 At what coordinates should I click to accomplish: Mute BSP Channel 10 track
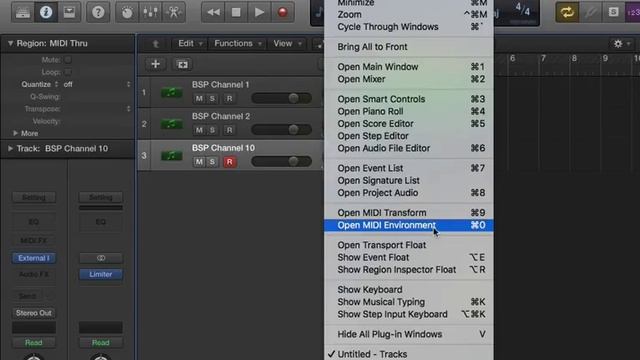coord(199,162)
